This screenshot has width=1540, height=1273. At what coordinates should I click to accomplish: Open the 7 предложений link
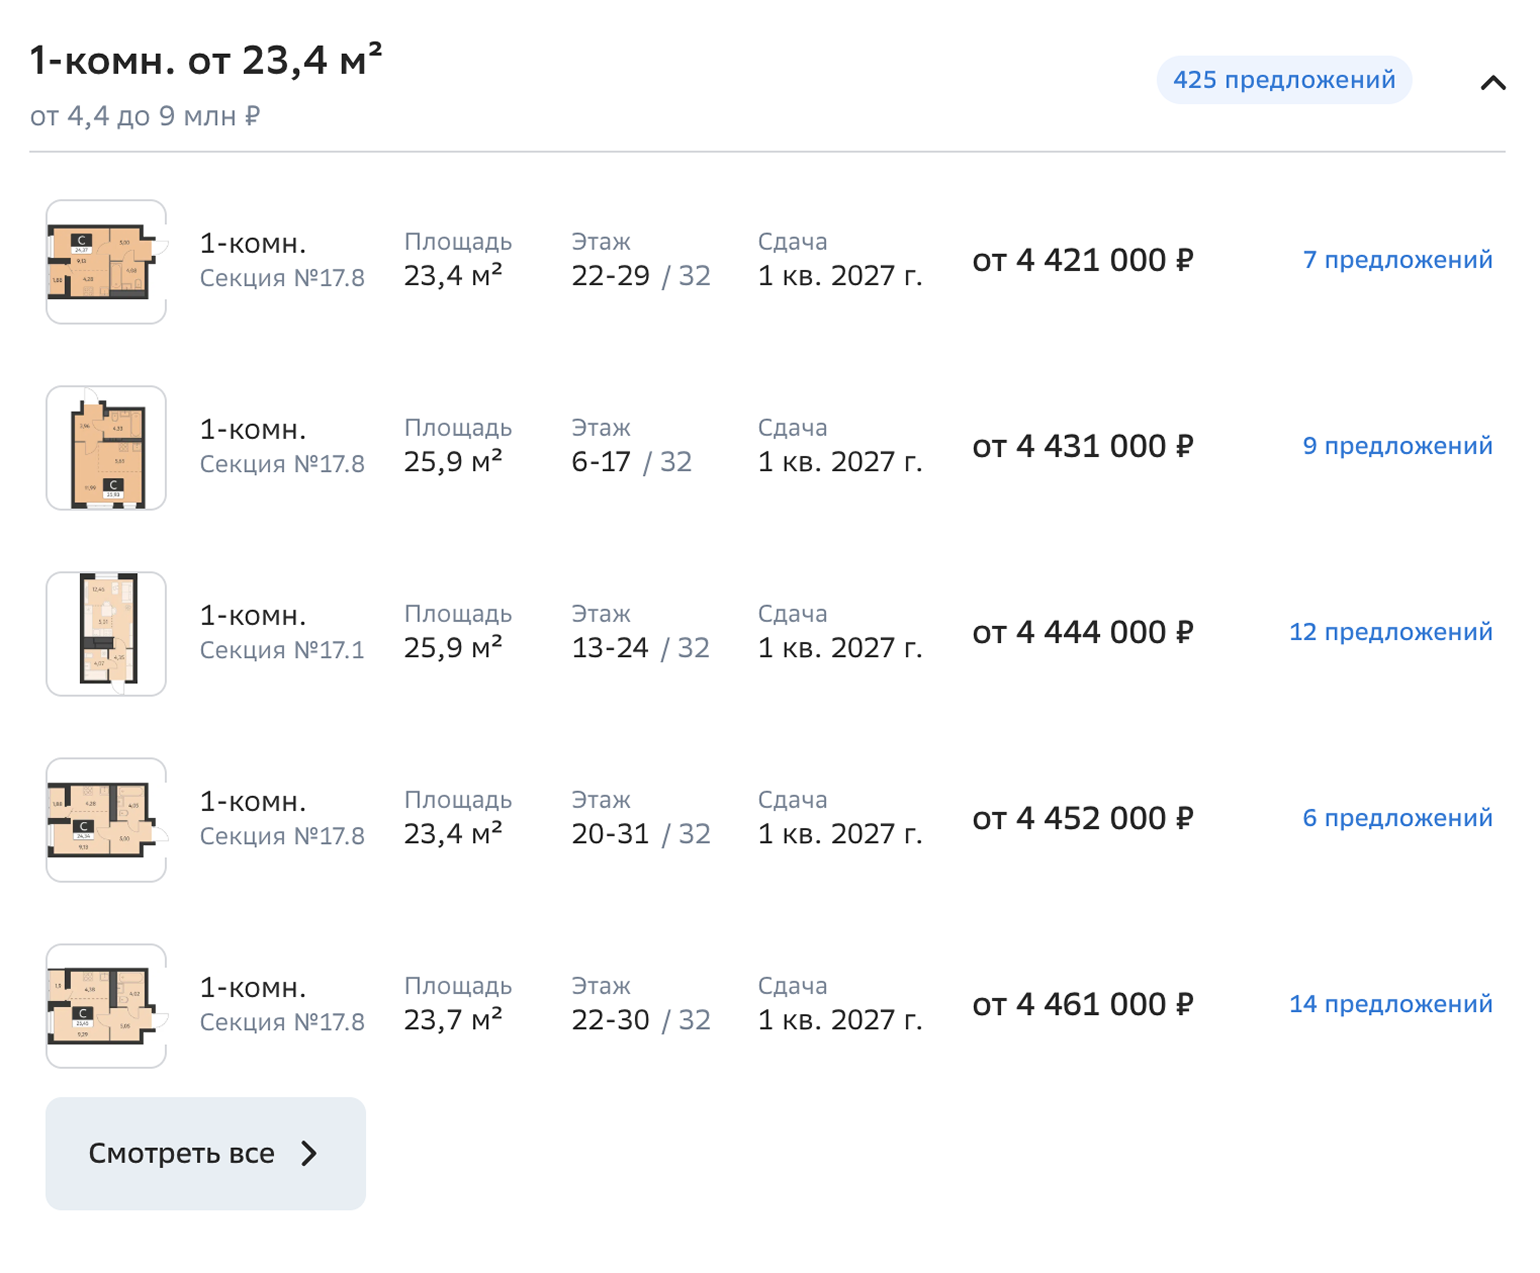1397,260
